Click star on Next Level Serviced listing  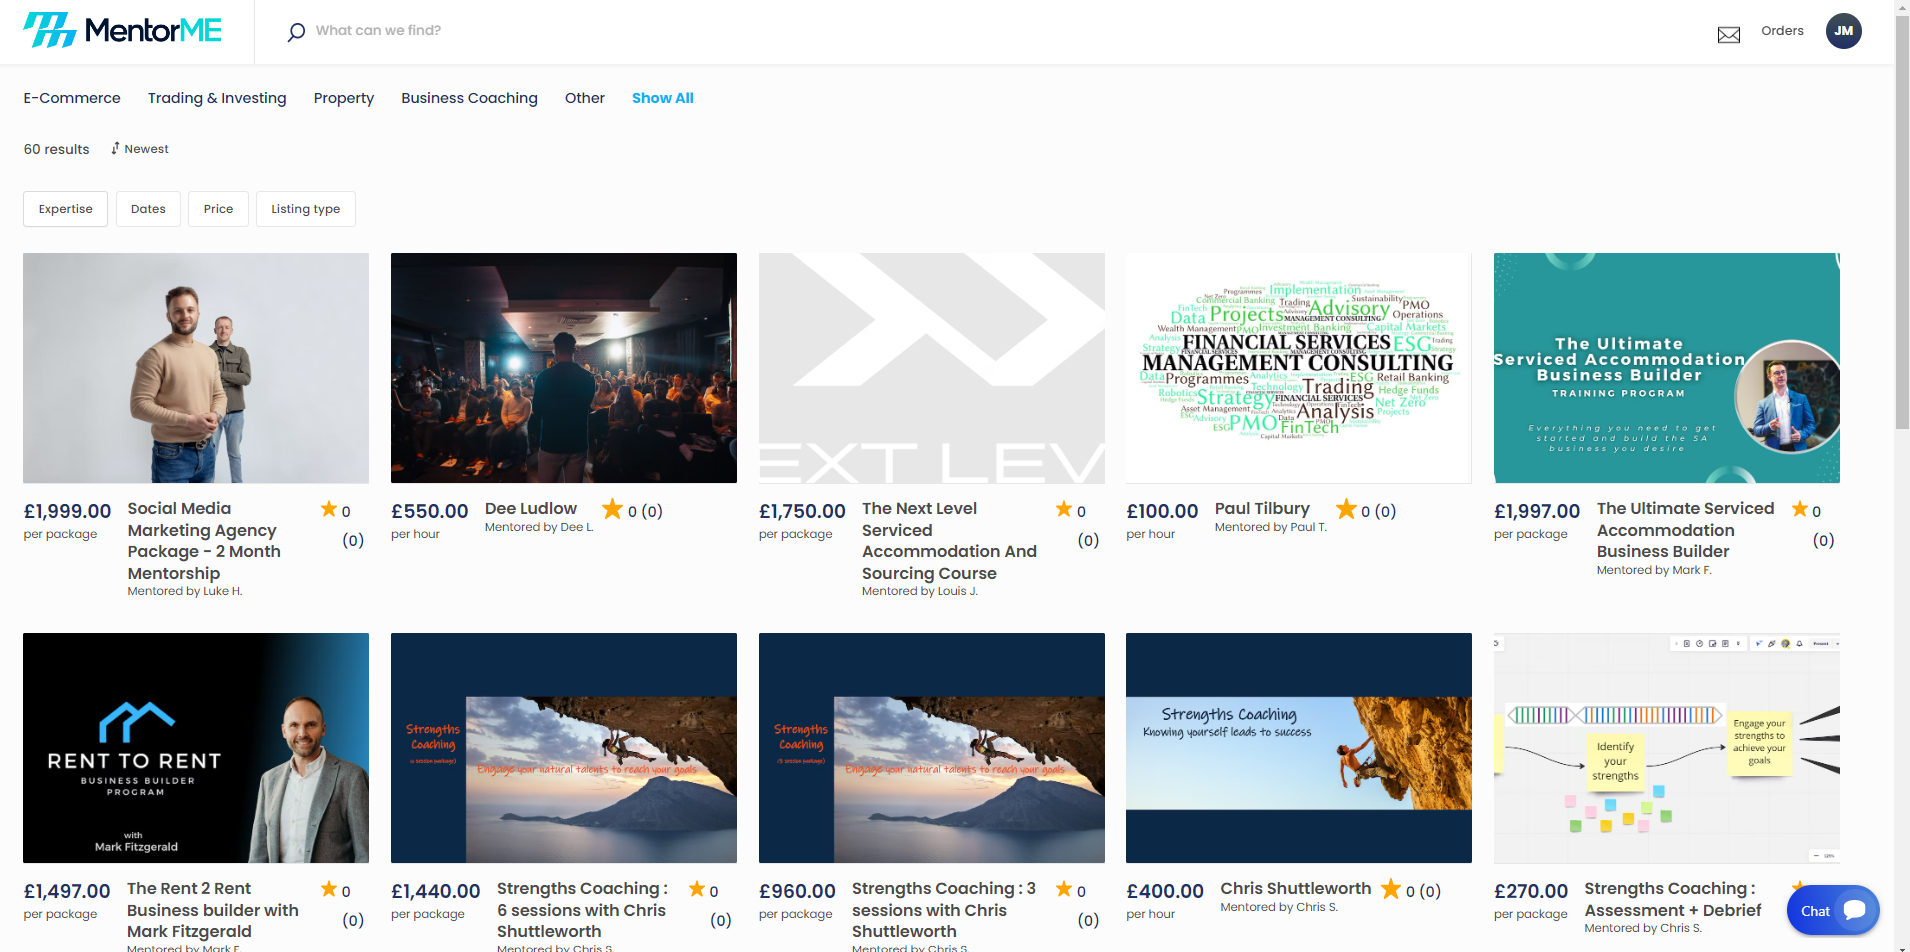point(1064,509)
